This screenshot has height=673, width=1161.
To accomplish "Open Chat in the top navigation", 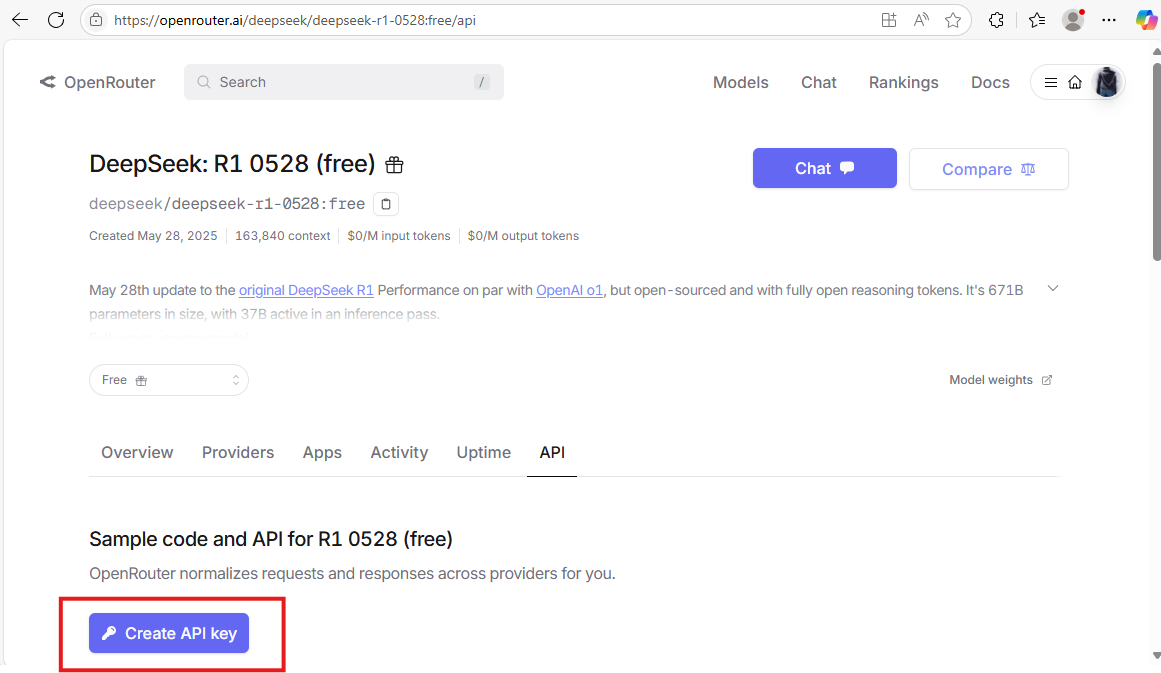I will [x=818, y=82].
